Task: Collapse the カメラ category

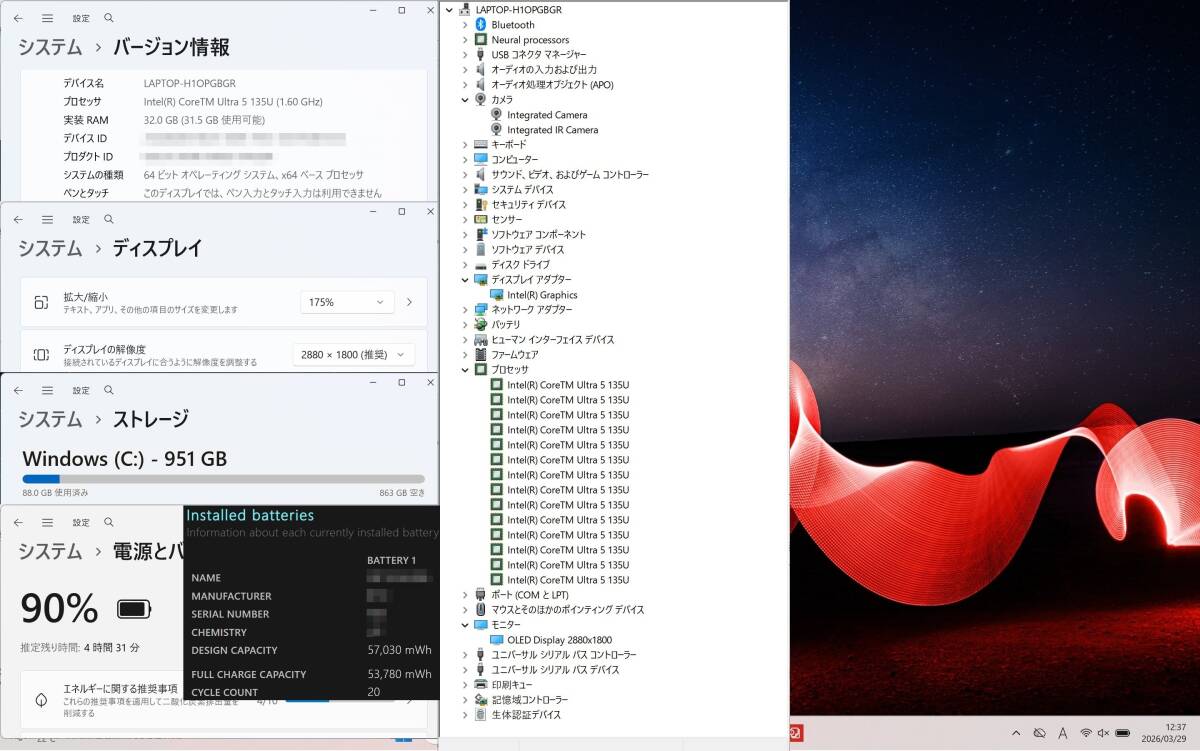Action: pos(465,100)
